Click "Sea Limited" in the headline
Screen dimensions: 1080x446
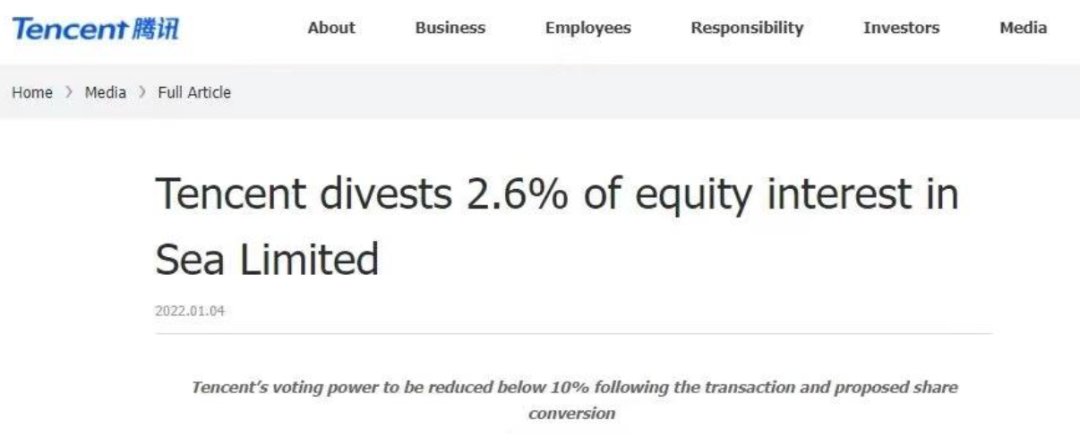267,260
